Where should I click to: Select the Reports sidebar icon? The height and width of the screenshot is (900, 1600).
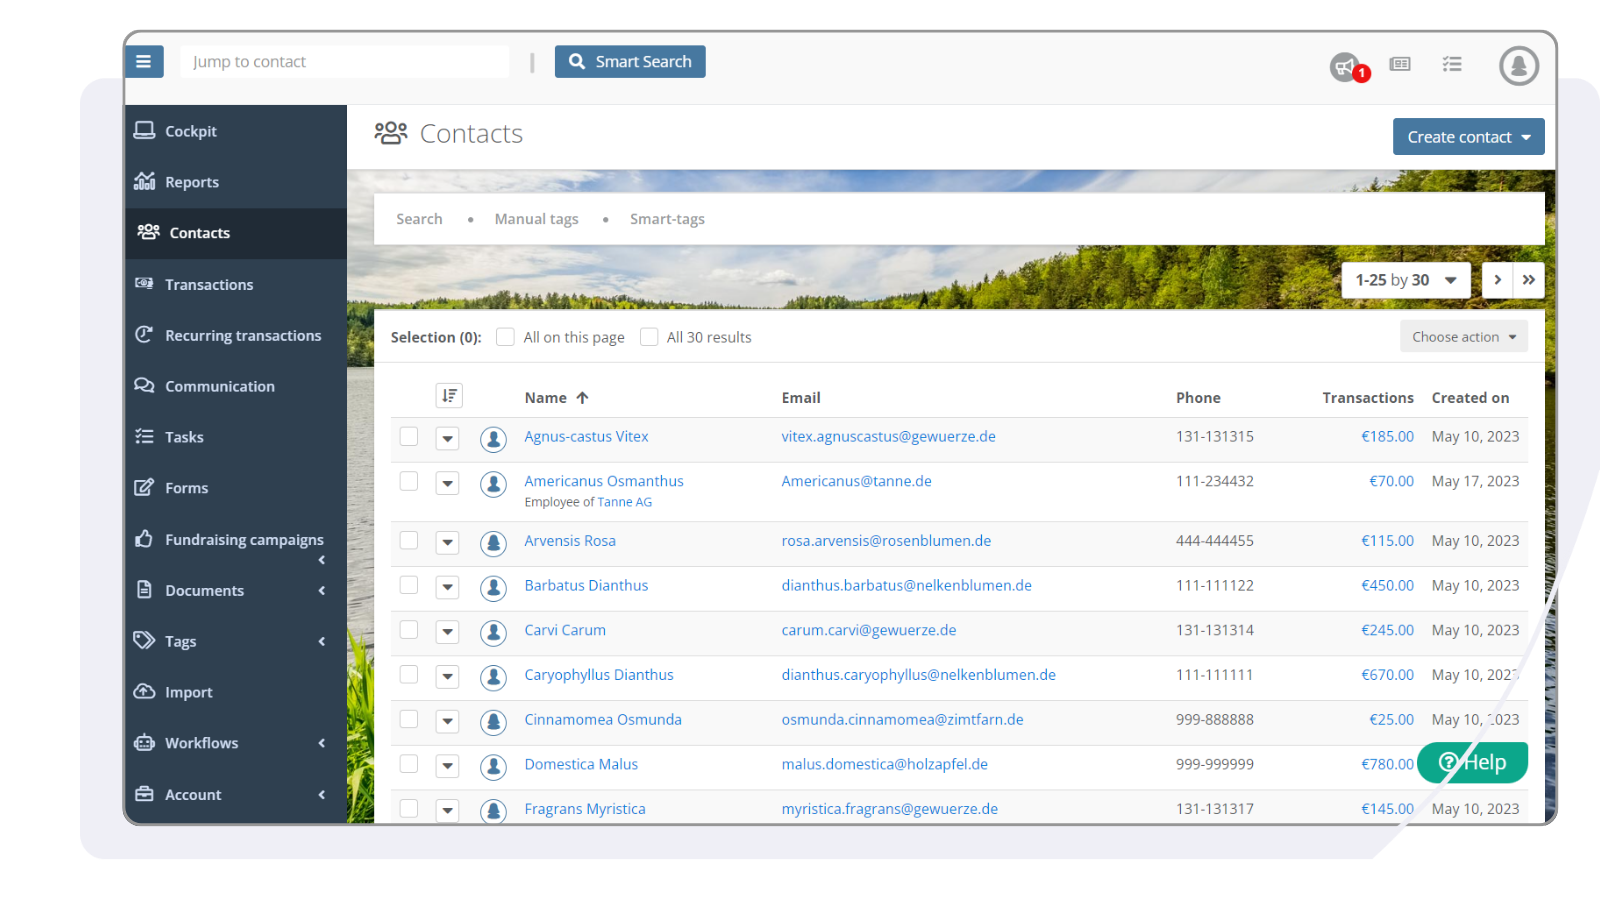(x=146, y=181)
